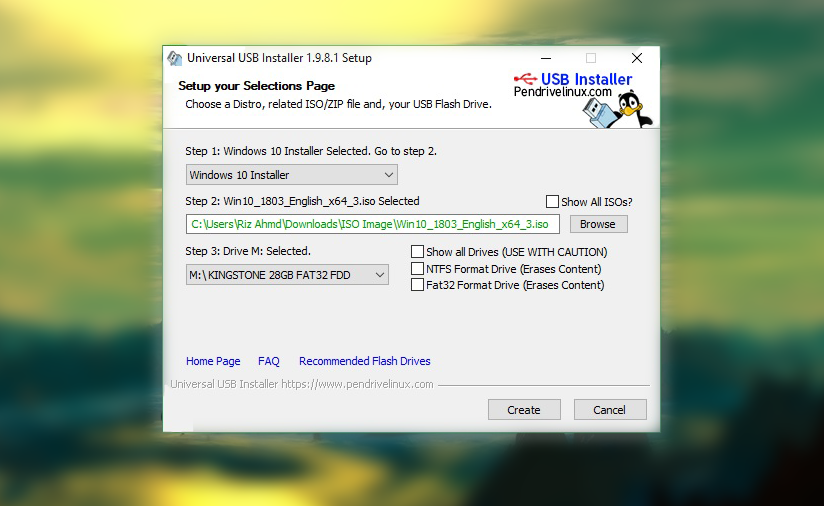Click the 'Setup your Selections Page' heading
Screen dimensions: 824x506
pos(256,86)
